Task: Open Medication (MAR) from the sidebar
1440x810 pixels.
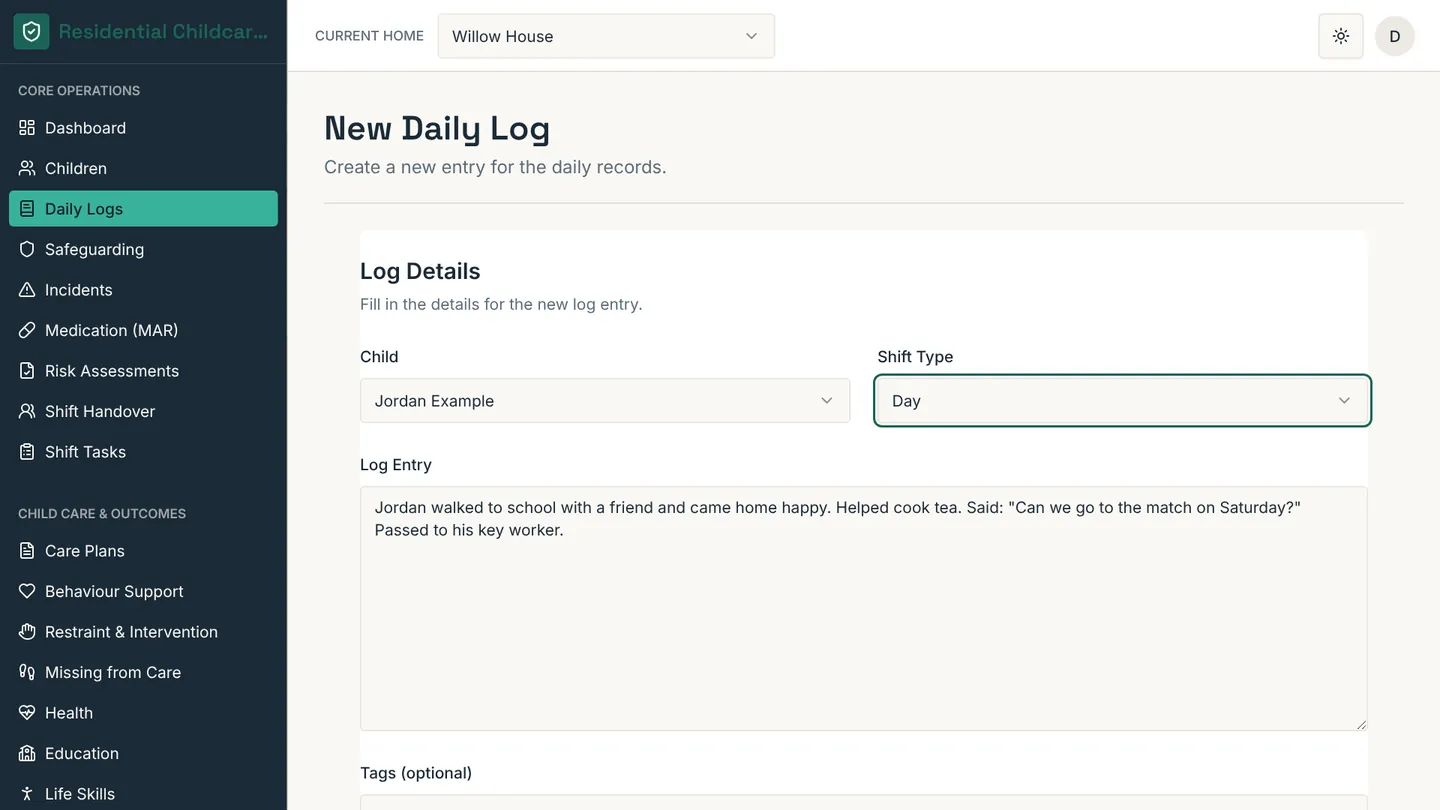Action: click(143, 330)
